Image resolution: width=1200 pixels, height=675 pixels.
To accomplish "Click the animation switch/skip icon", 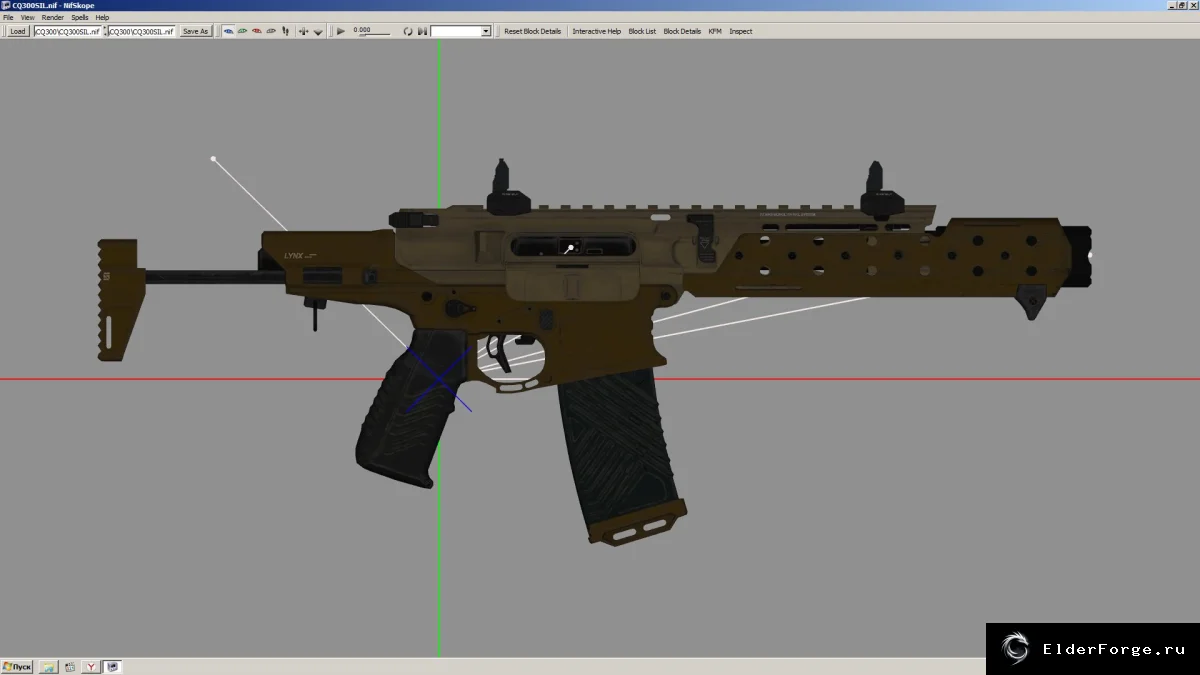I will click(422, 31).
